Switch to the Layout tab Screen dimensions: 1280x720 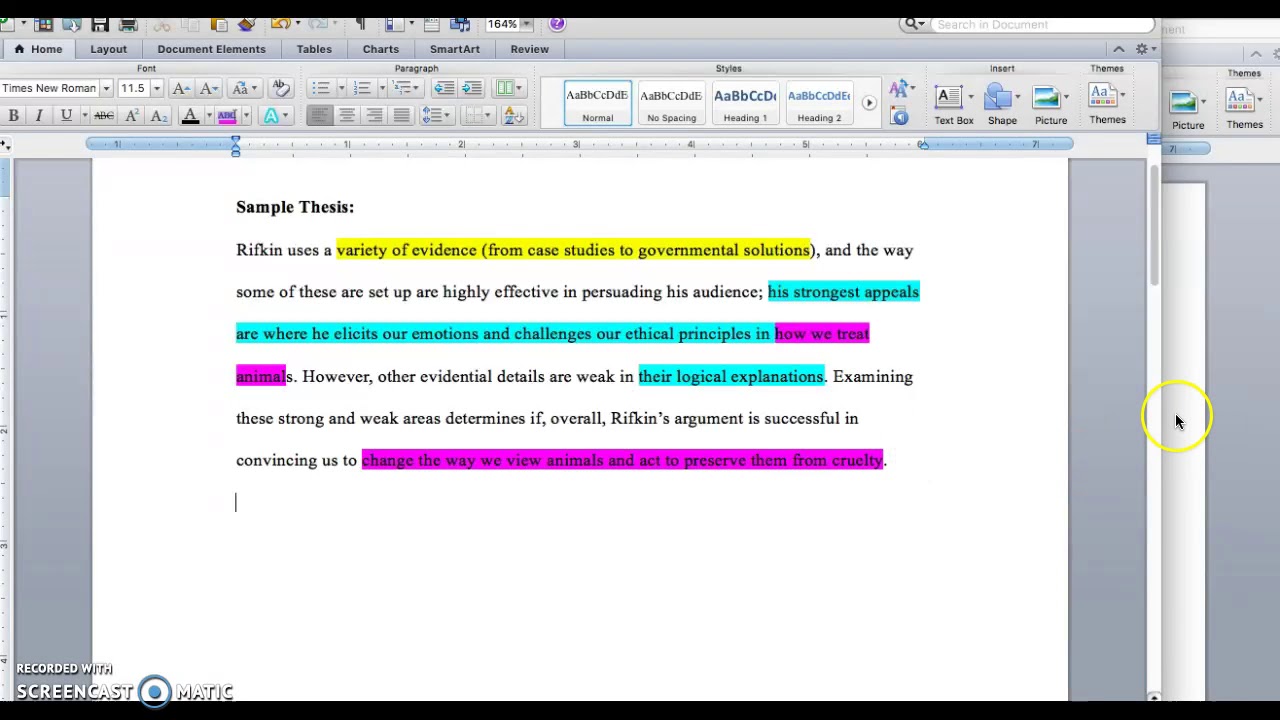(x=108, y=49)
